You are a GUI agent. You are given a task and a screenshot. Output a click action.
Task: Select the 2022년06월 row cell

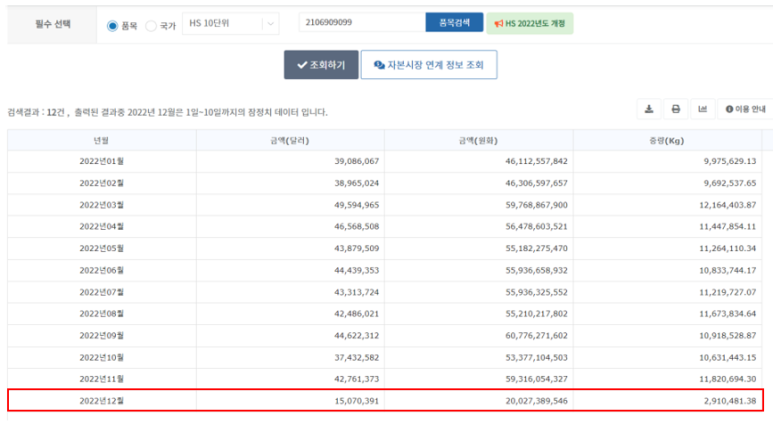[102, 270]
